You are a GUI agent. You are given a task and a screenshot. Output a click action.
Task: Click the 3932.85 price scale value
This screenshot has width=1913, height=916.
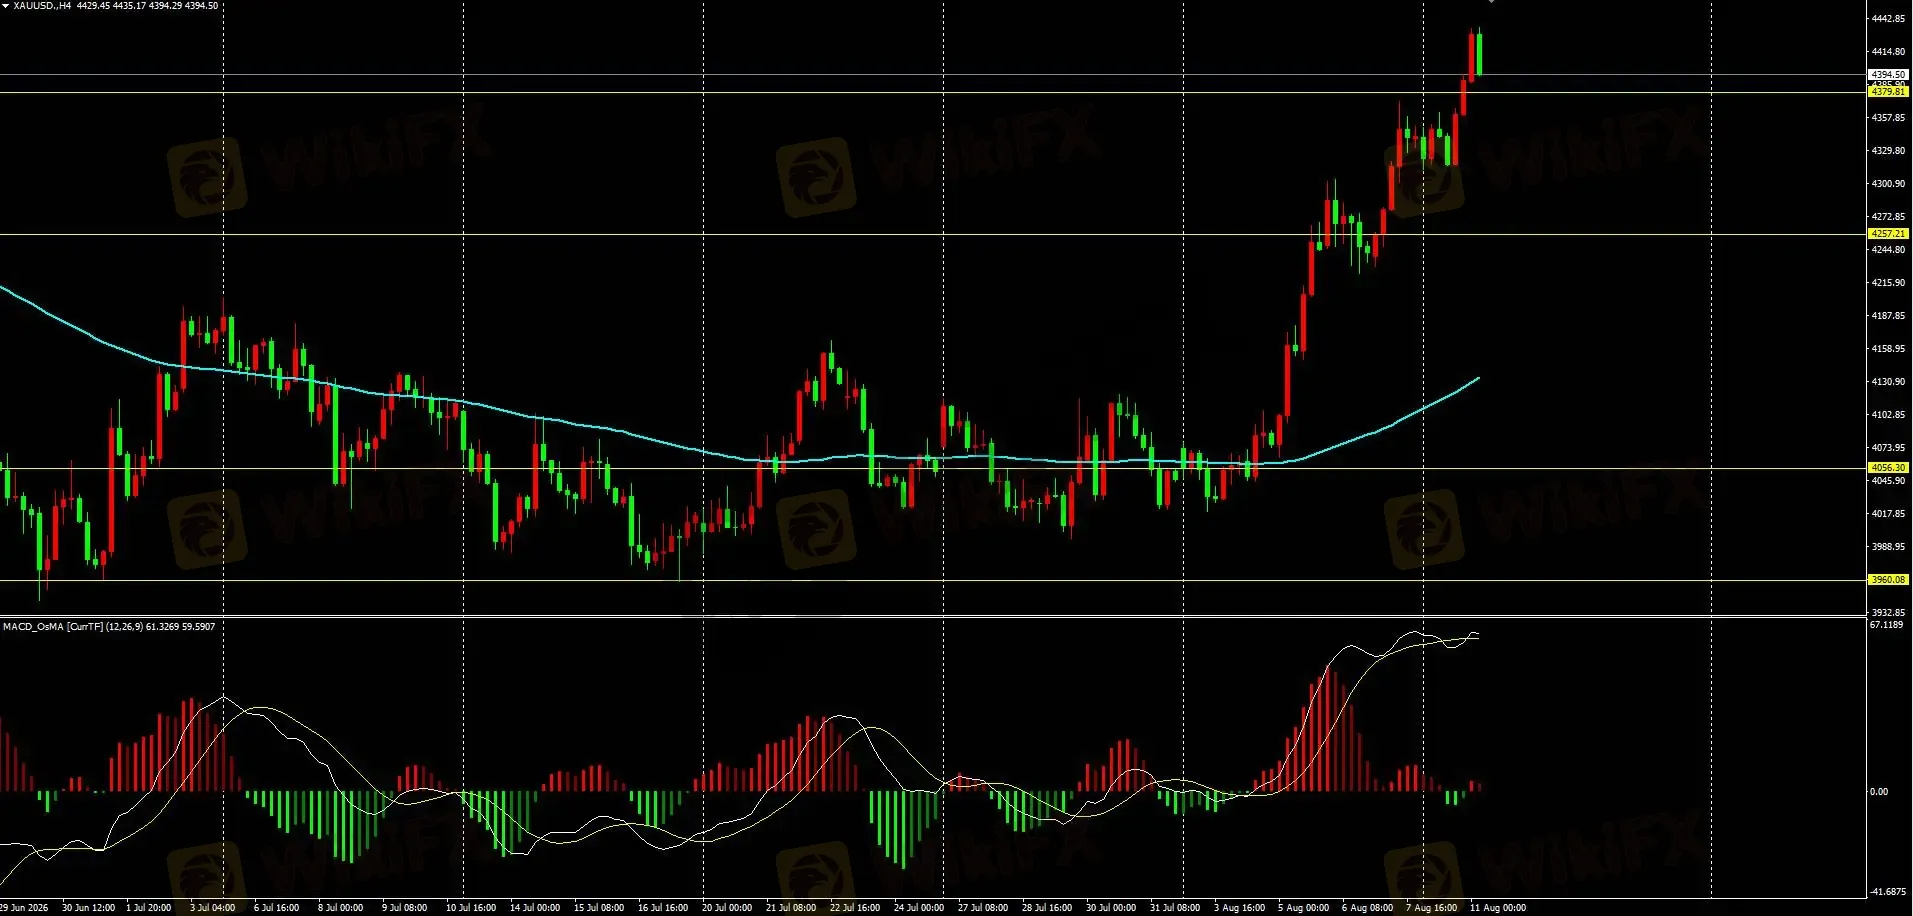1888,613
